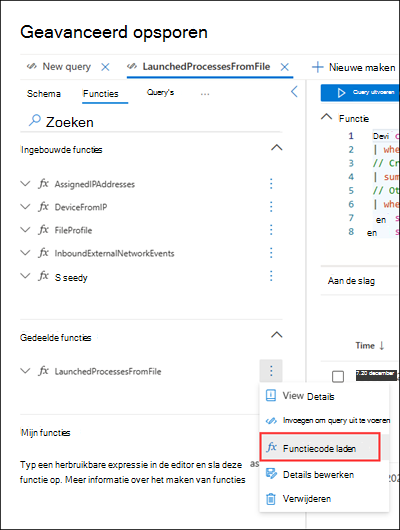400x530 pixels.
Task: Open more options for DeviceFromIP function
Action: click(x=271, y=207)
